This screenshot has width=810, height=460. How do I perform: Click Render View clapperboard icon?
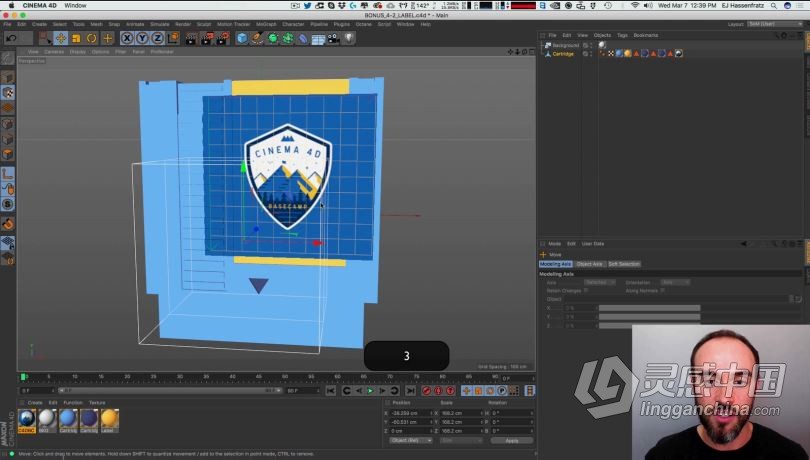tap(191, 39)
